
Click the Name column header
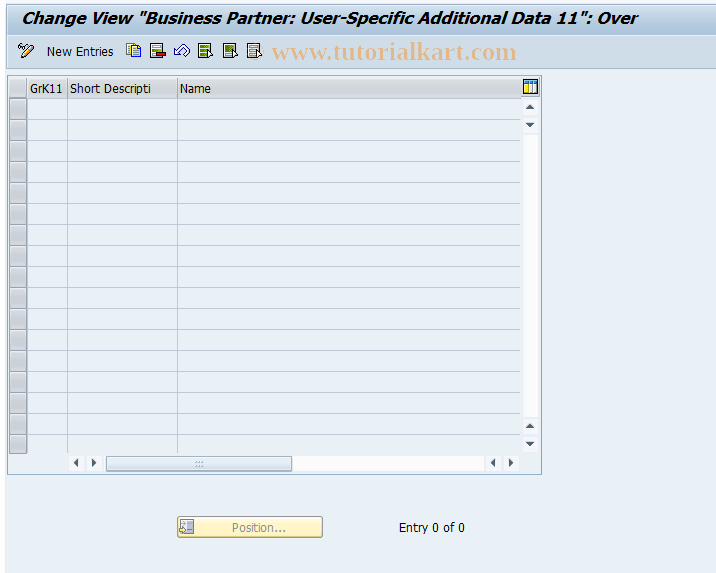click(x=349, y=89)
